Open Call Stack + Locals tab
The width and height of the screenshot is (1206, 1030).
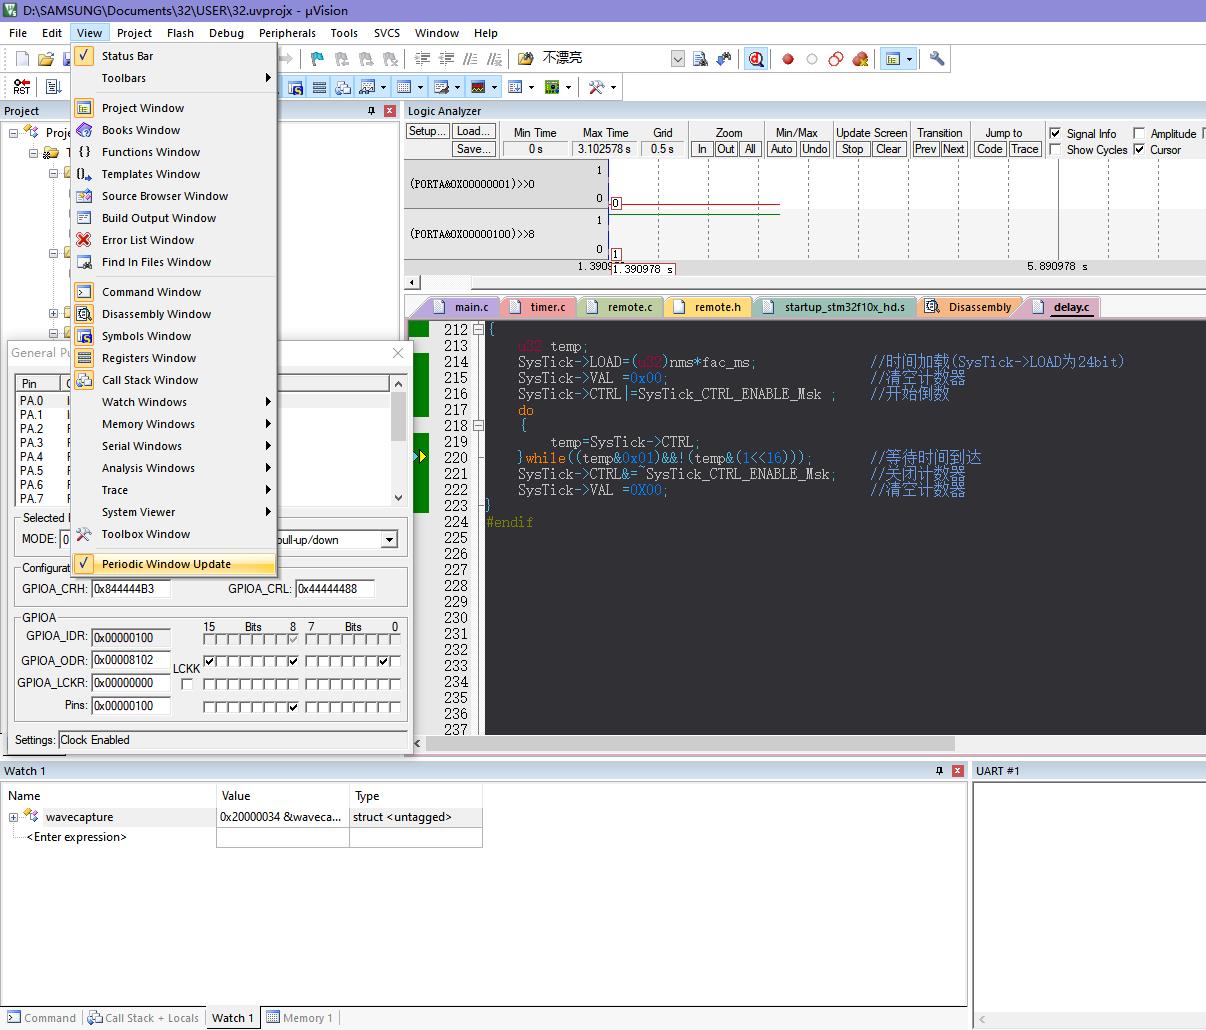143,1018
